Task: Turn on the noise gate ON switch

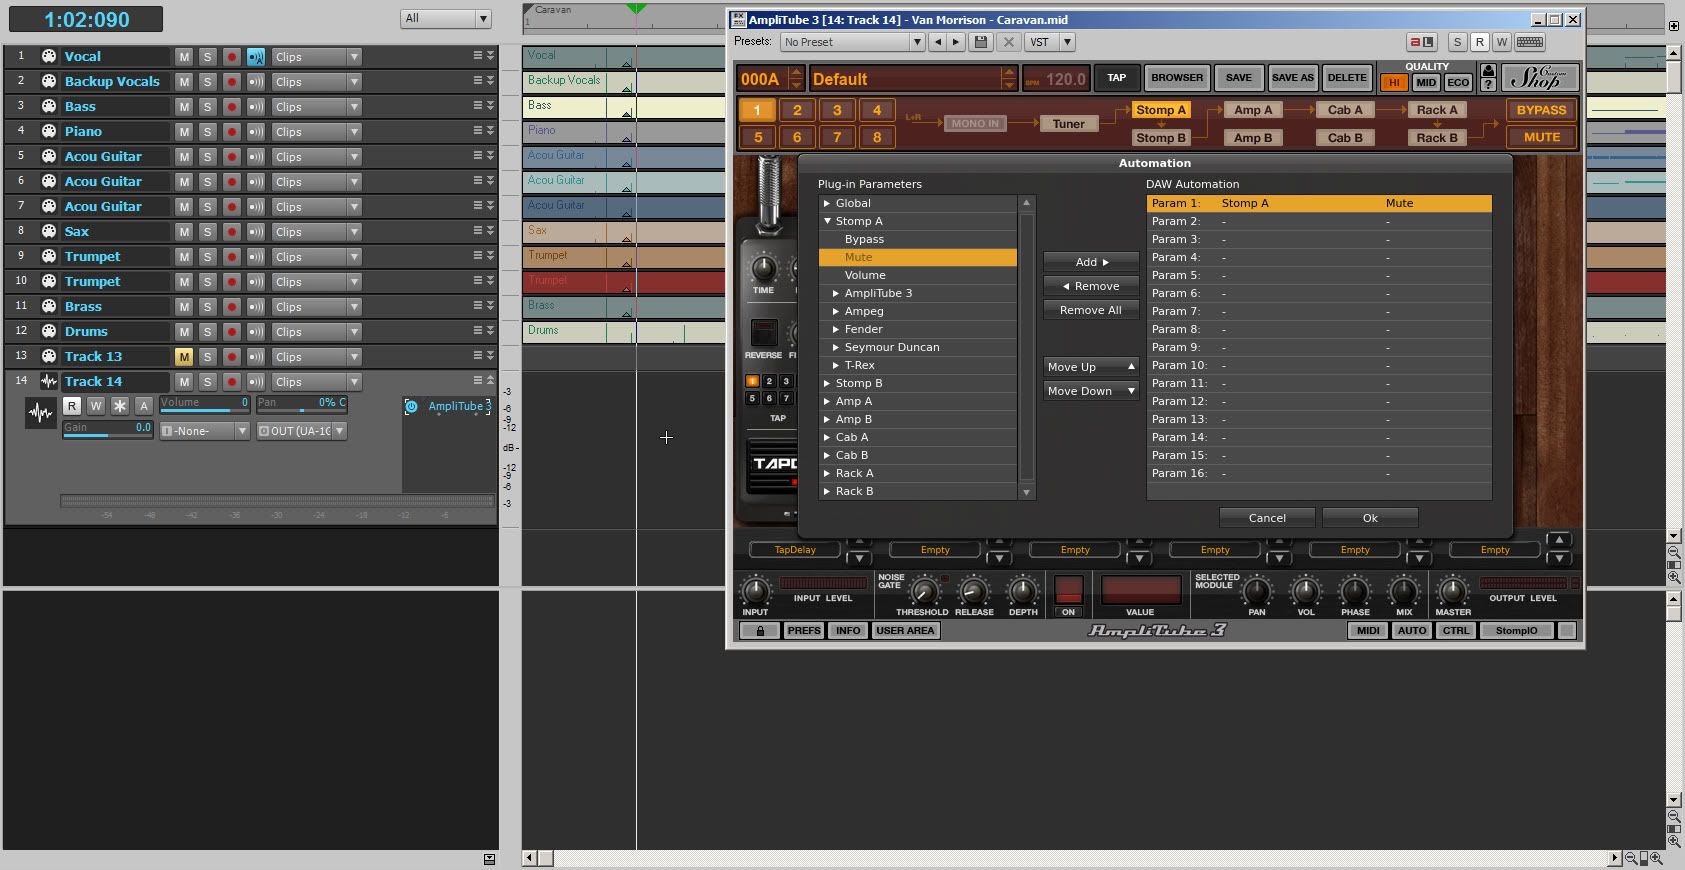Action: point(1068,591)
